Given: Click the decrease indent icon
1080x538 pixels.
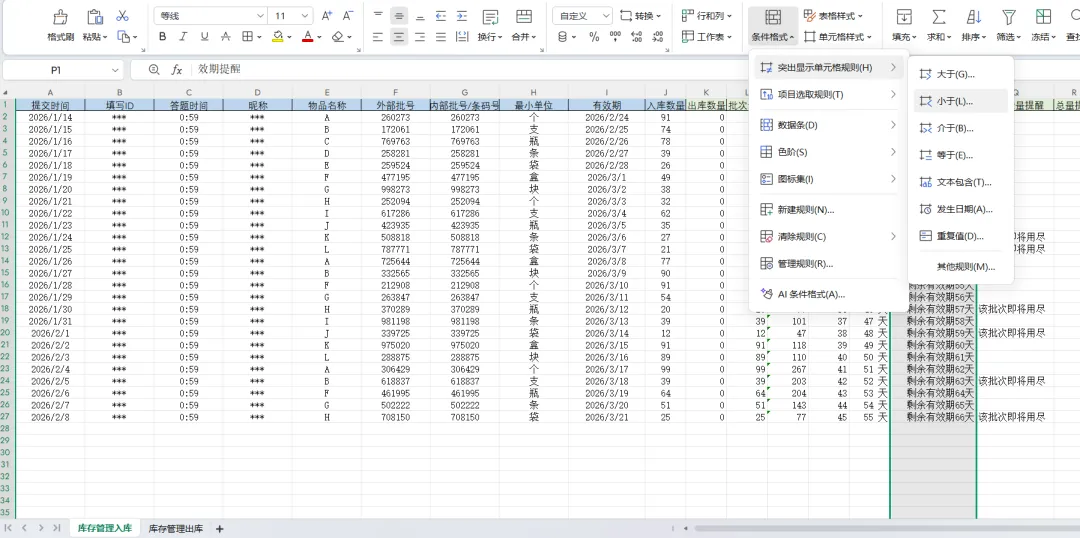Looking at the screenshot, I should (441, 15).
